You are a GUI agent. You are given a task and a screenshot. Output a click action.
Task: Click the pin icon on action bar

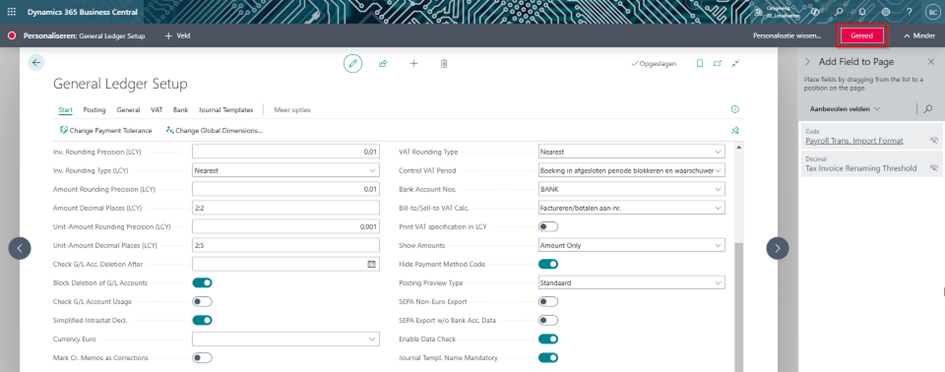735,130
